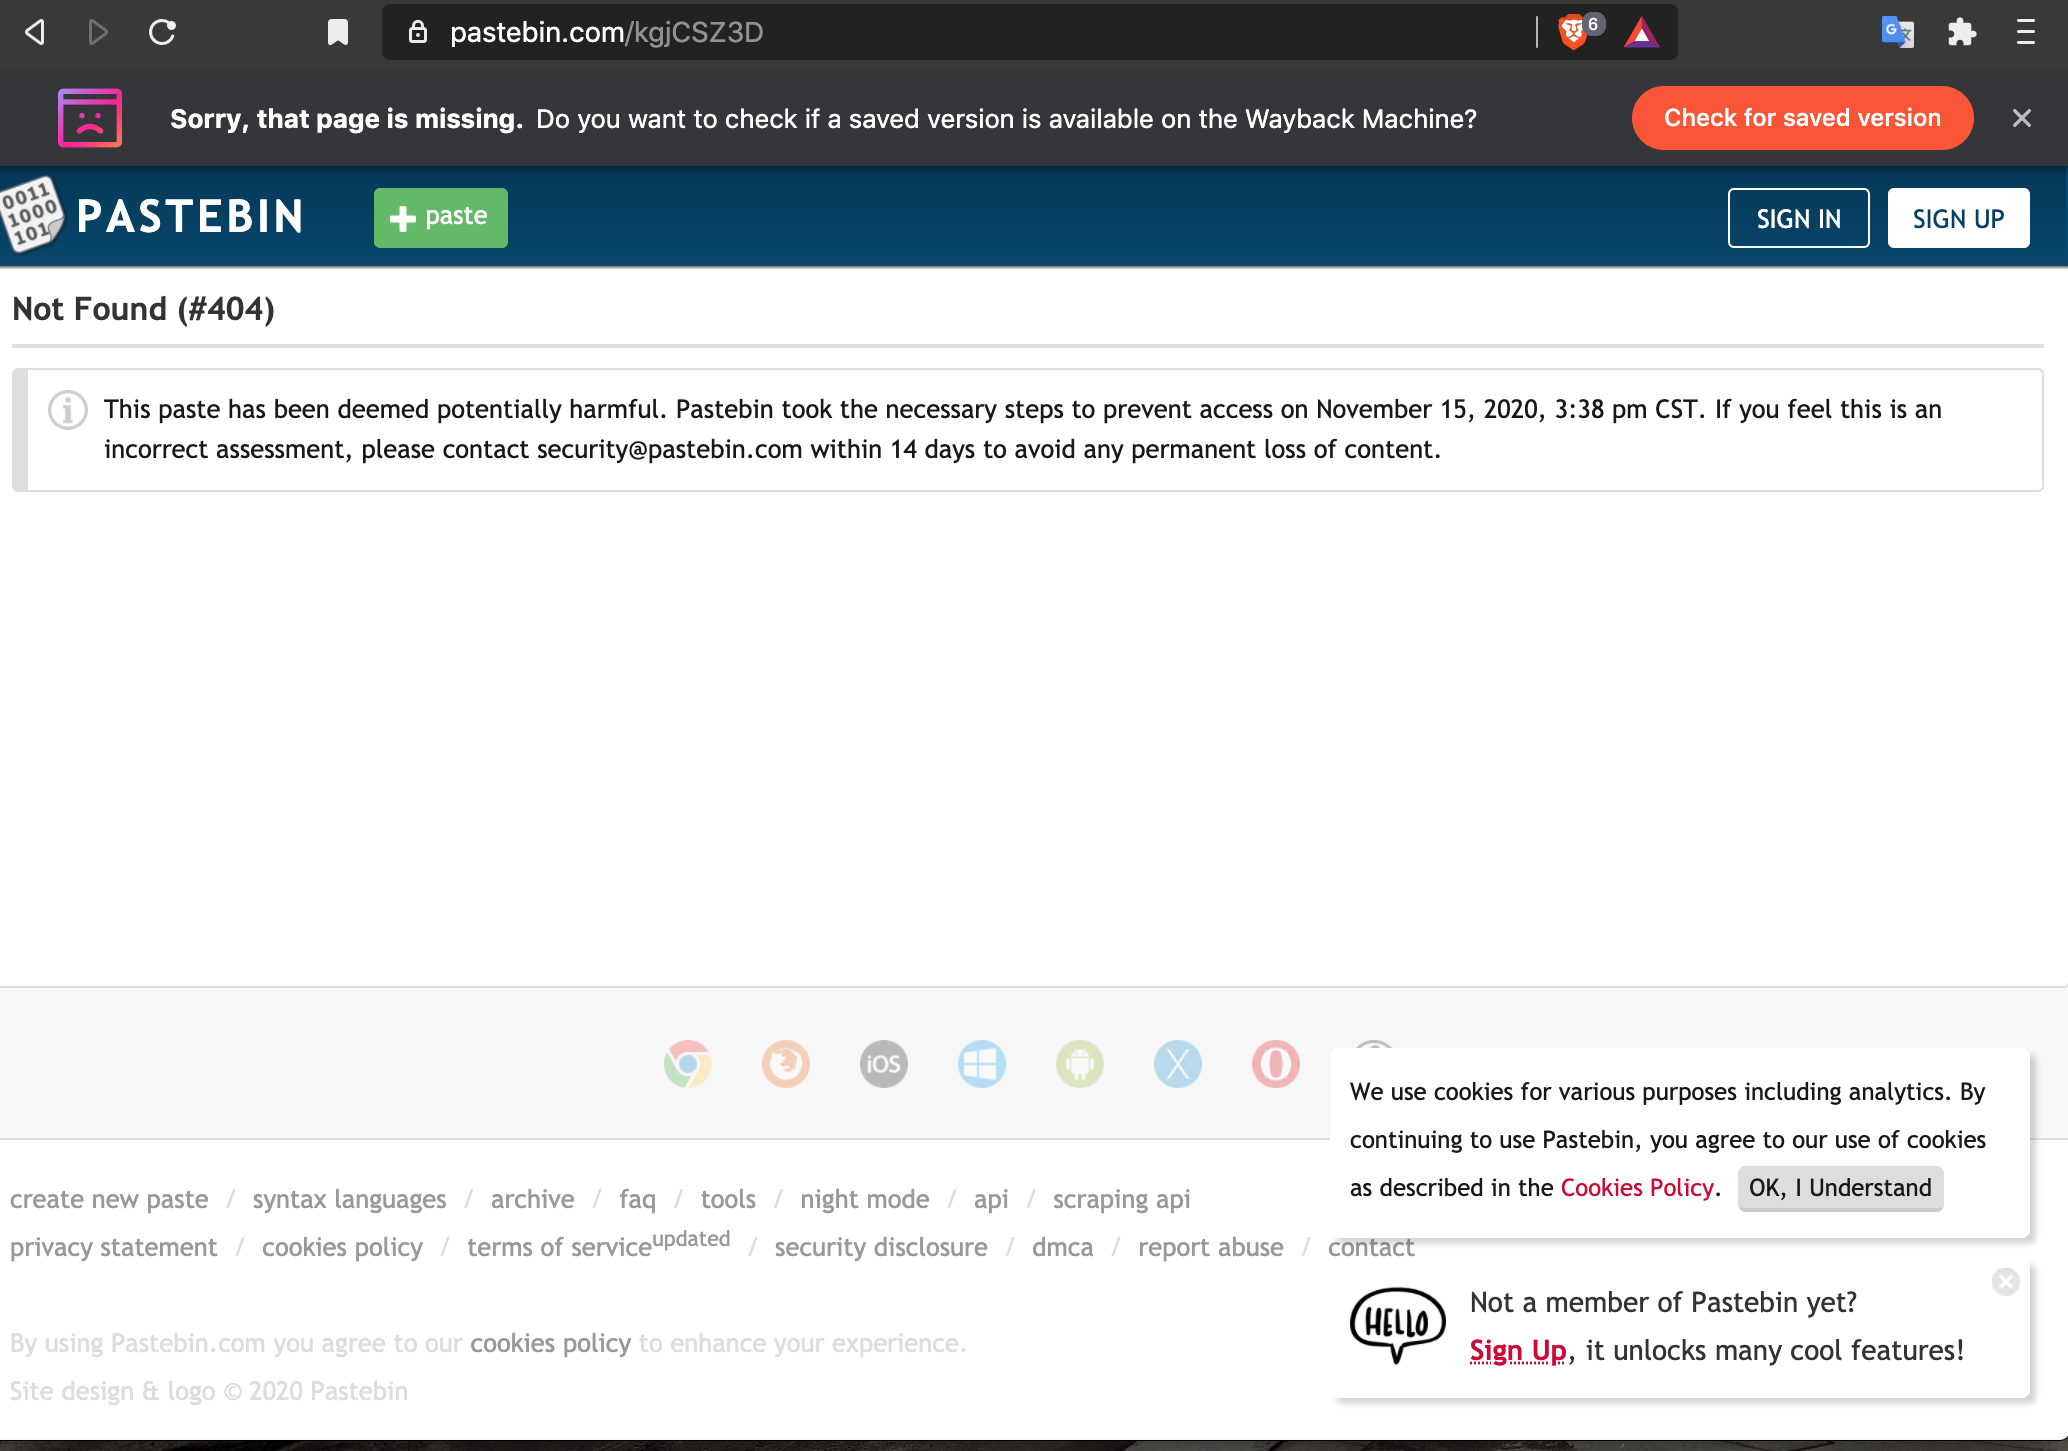Open the contact footer link
This screenshot has height=1451, width=2068.
click(x=1371, y=1247)
